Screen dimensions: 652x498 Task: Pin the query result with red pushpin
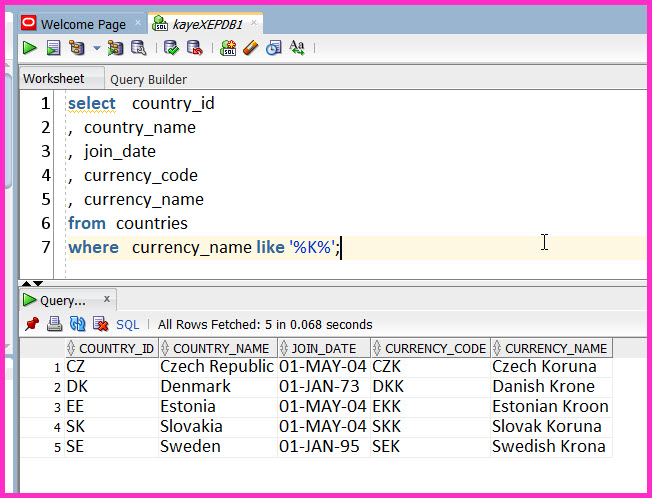(32, 324)
